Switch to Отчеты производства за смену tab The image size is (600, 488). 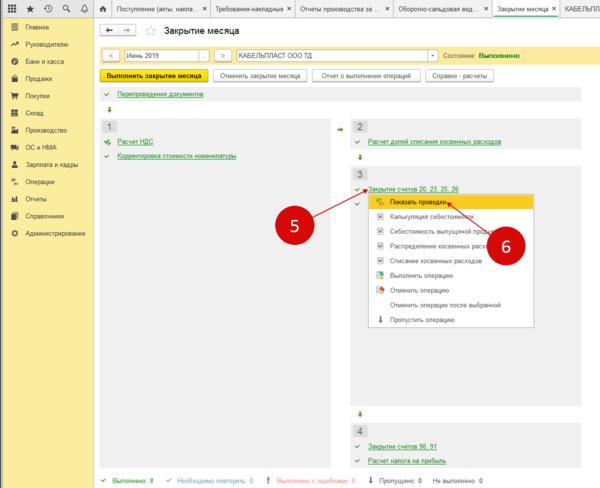pyautogui.click(x=337, y=9)
